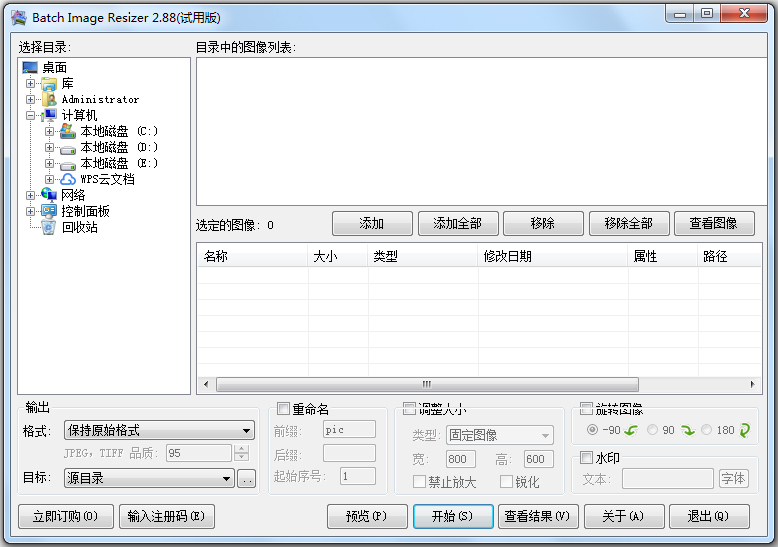
Task: Sort by the 名称 column header
Action: 253,256
